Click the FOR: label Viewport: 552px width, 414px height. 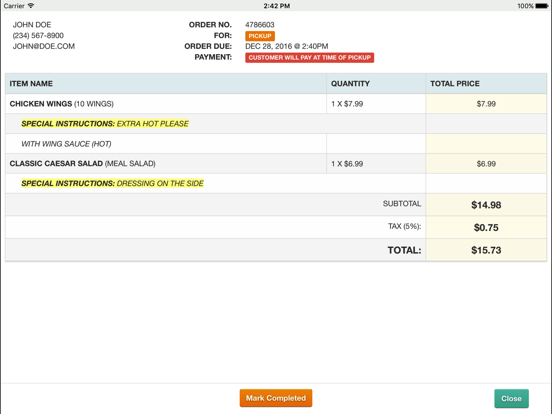(x=223, y=36)
